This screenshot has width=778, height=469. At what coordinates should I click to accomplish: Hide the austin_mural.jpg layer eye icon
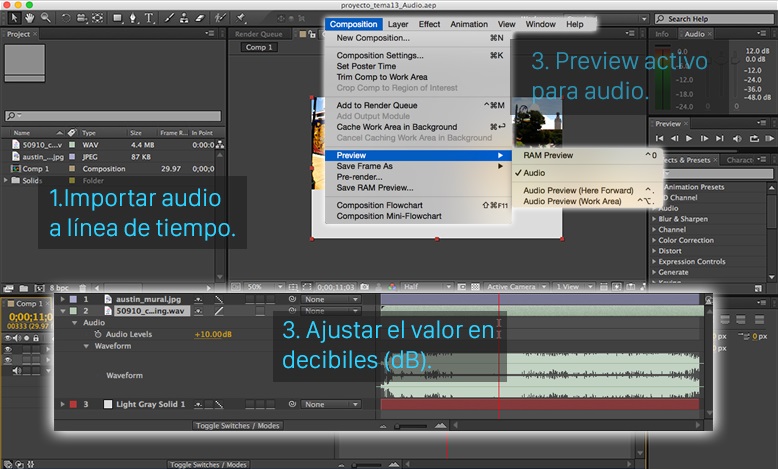8,349
